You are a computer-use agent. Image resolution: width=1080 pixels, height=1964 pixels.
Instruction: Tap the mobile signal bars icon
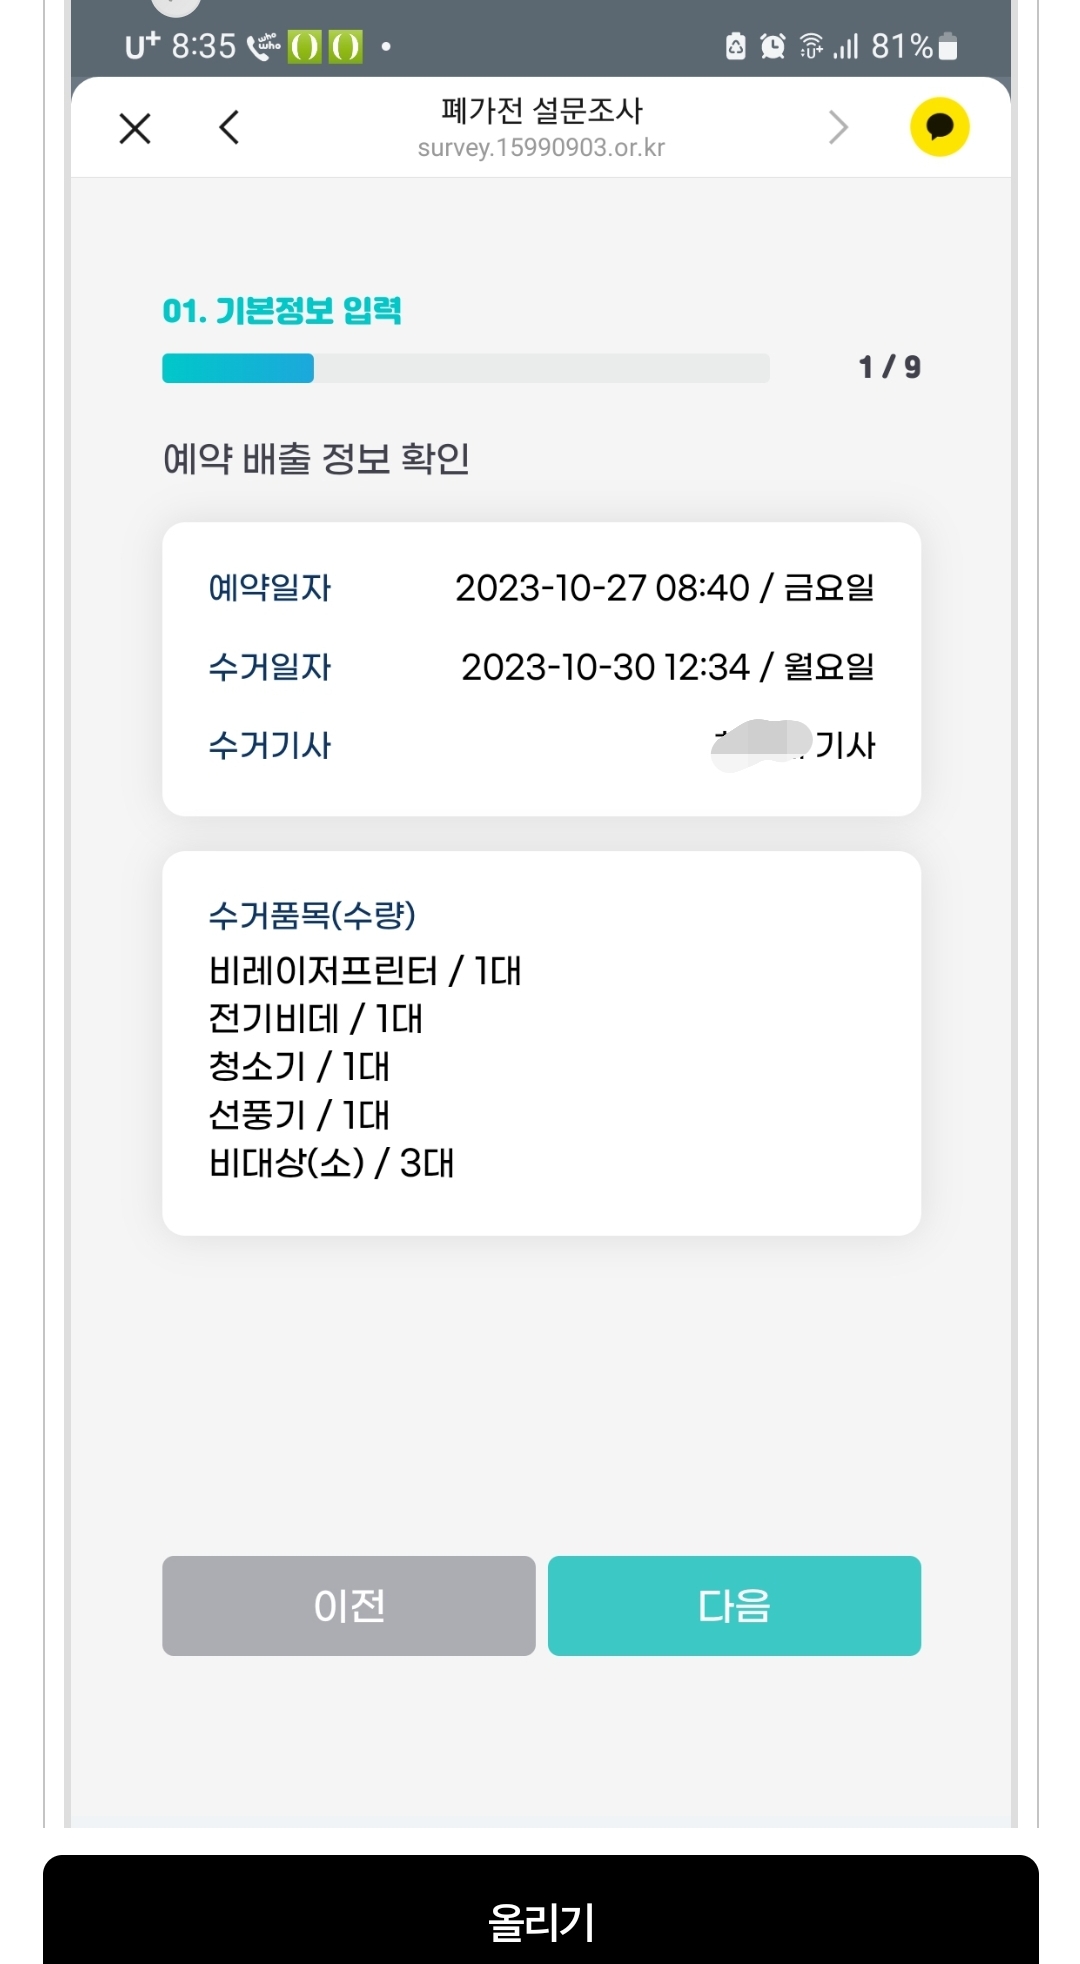pos(846,46)
